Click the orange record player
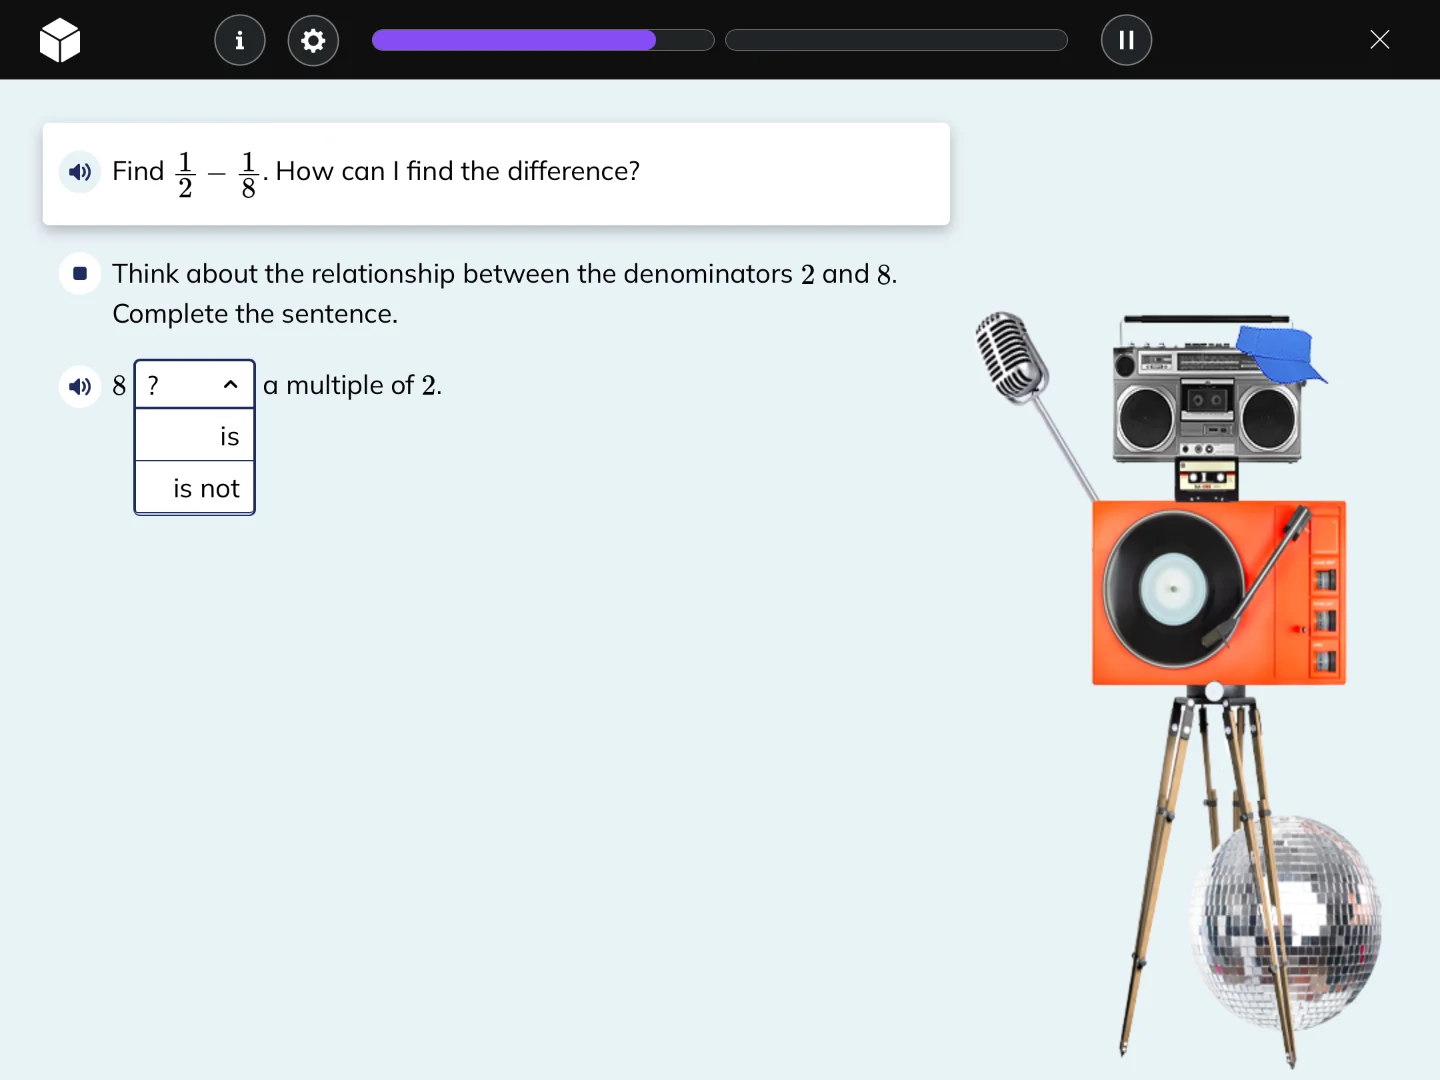 (1218, 592)
